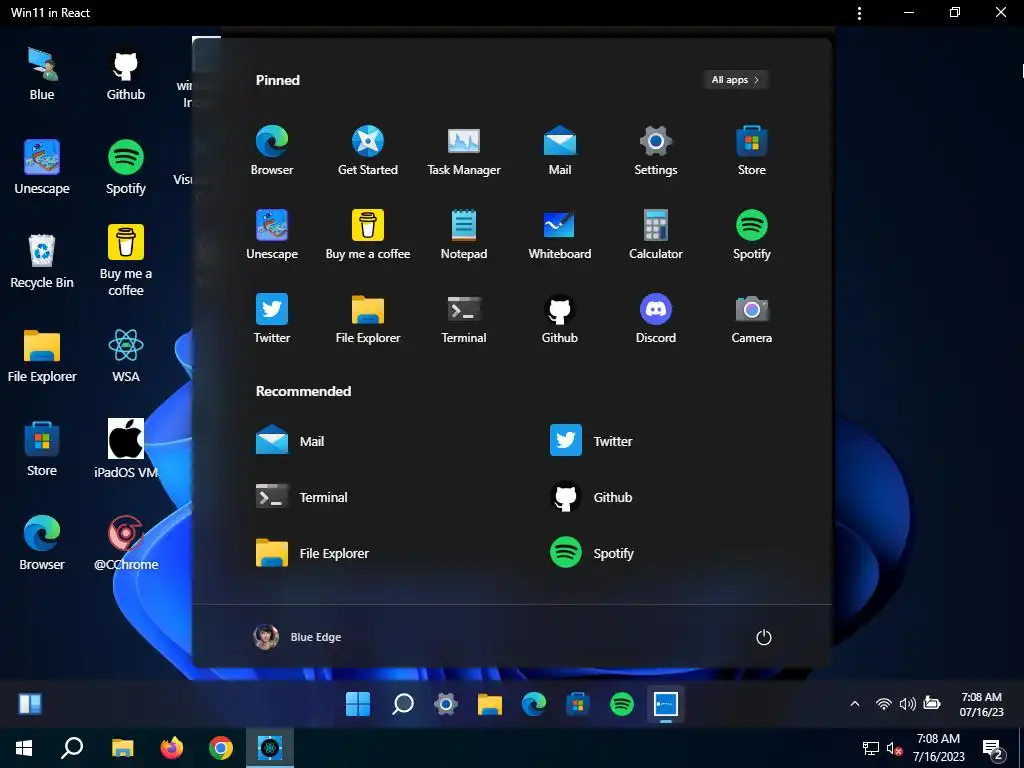The height and width of the screenshot is (768, 1024).
Task: Select the Github desktop icon
Action: click(x=125, y=76)
